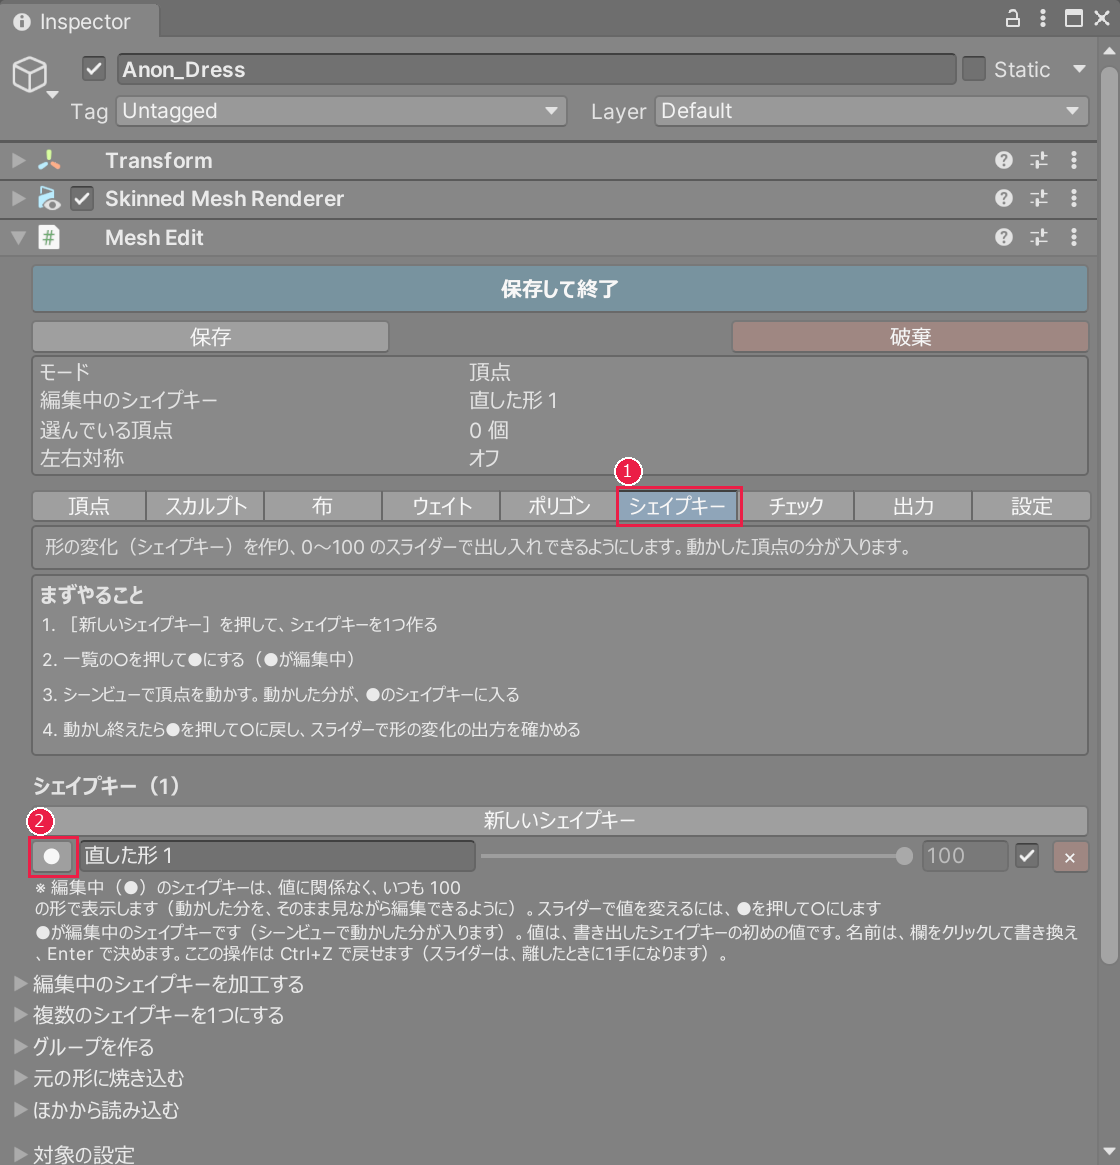The width and height of the screenshot is (1120, 1165).
Task: Expand 複数のシェイプキーを1つにする section
Action: point(21,1015)
